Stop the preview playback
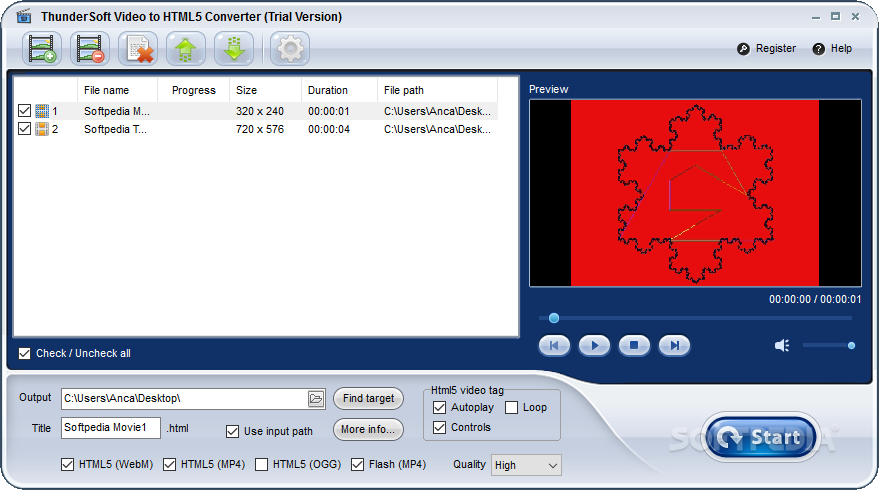 (x=634, y=345)
